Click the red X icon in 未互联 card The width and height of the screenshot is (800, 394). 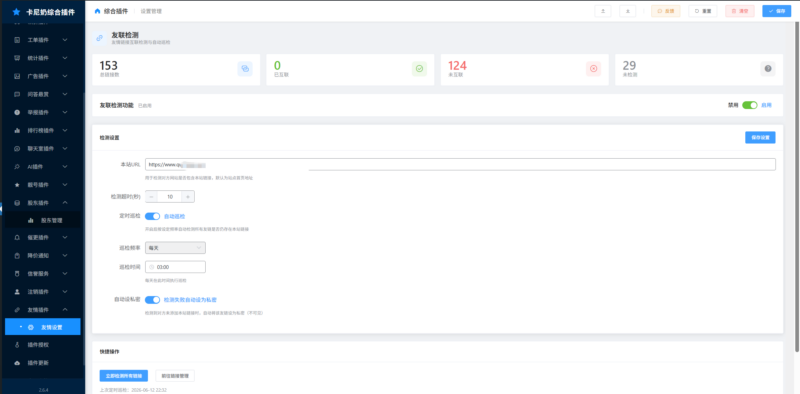pos(593,69)
